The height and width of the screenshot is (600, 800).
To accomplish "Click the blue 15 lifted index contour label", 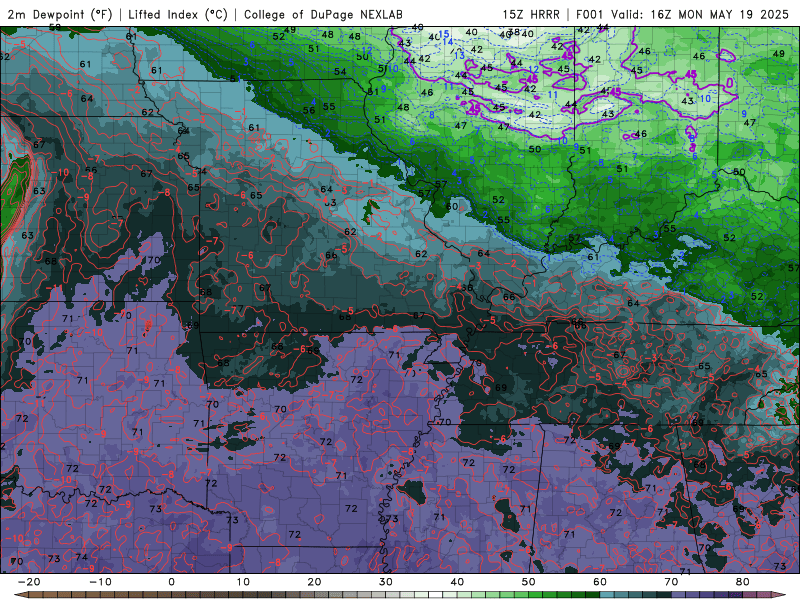I will [444, 34].
